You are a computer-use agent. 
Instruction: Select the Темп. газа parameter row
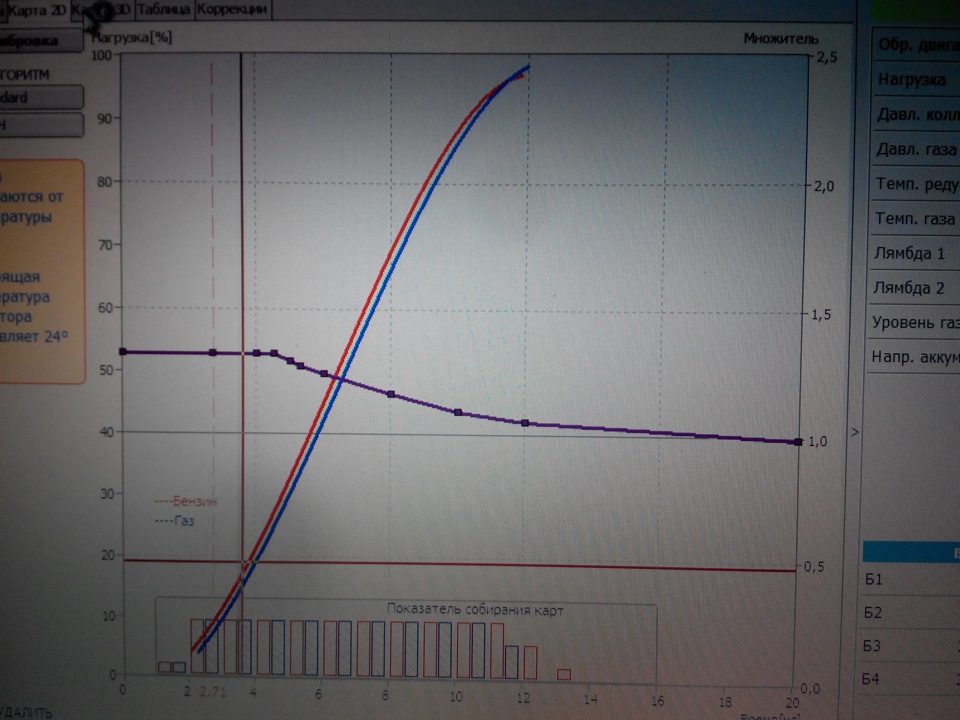pyautogui.click(x=915, y=219)
